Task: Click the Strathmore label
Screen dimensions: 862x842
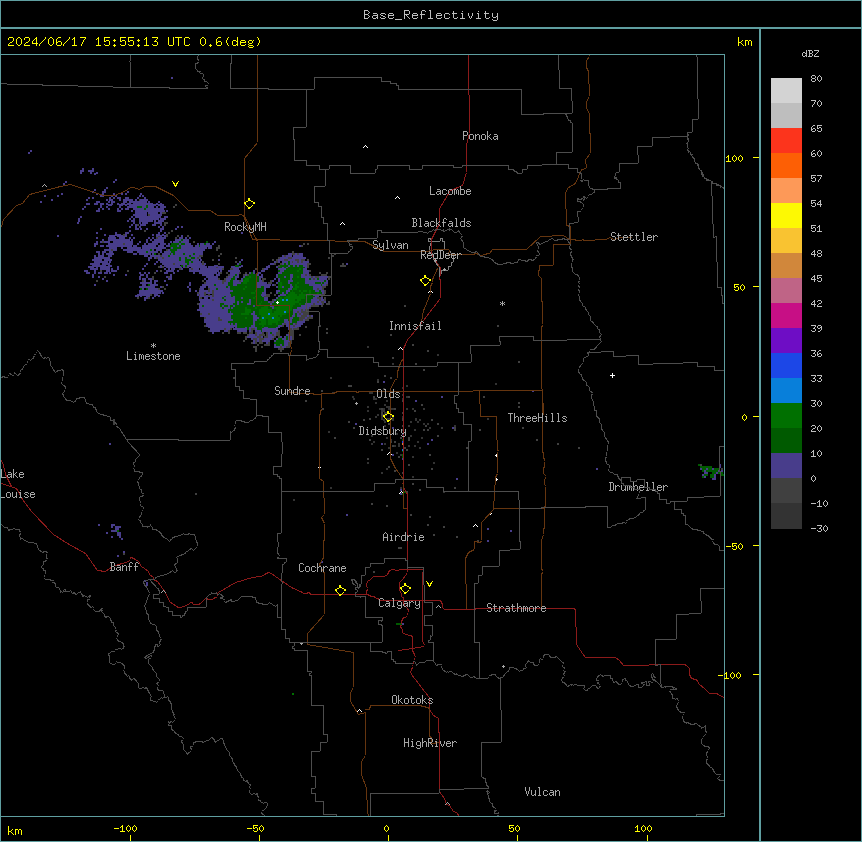Action: 516,608
